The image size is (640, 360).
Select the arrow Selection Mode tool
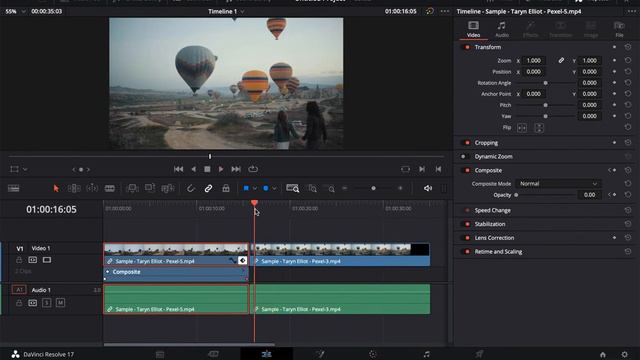point(56,188)
